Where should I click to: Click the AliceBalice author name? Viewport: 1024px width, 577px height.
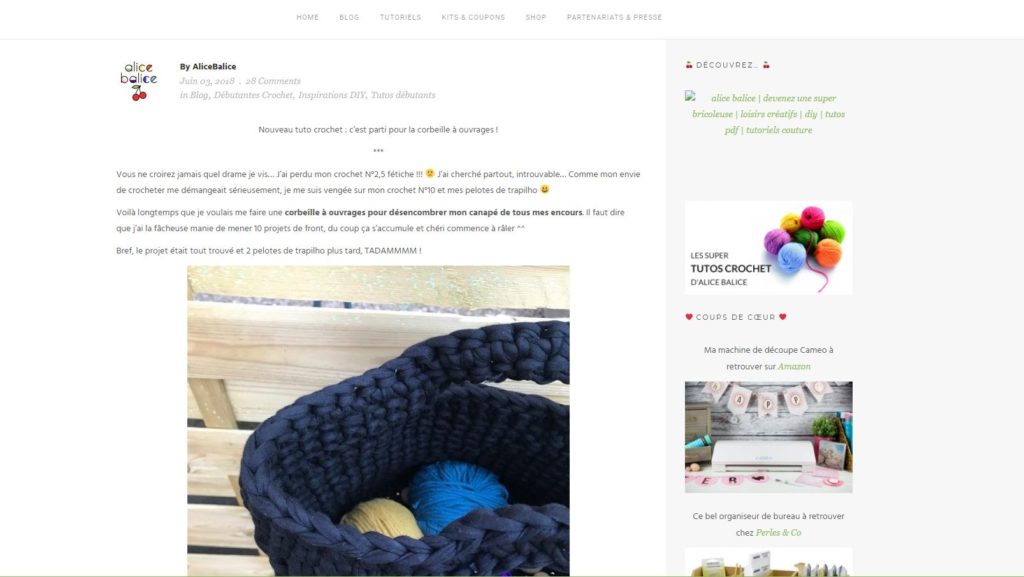pos(214,67)
